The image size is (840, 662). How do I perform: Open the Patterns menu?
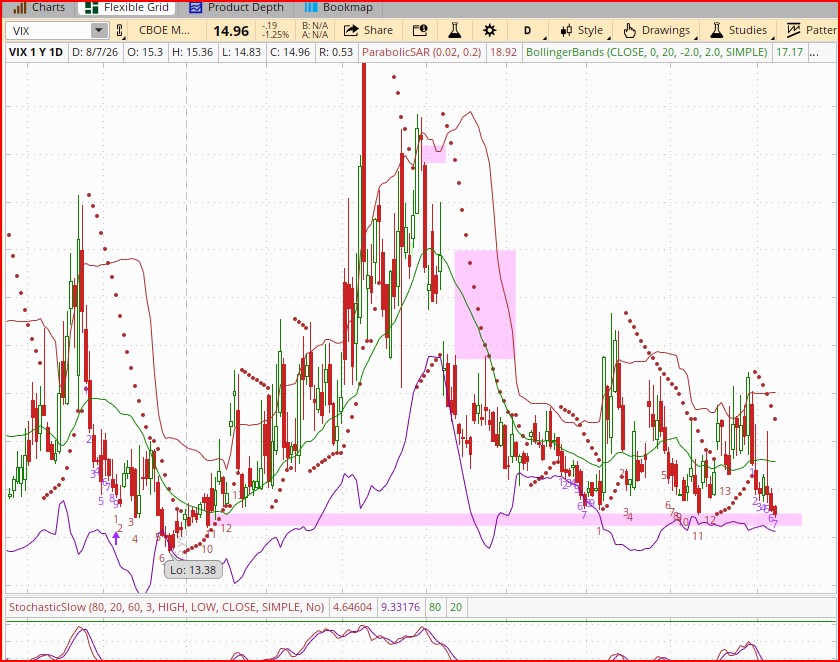coord(811,31)
